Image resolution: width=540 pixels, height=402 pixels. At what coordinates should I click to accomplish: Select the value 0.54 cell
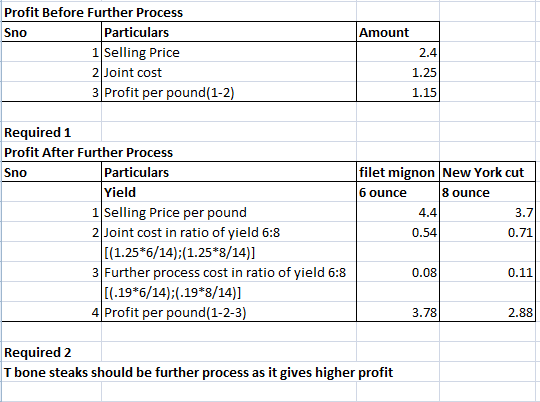tap(398, 232)
